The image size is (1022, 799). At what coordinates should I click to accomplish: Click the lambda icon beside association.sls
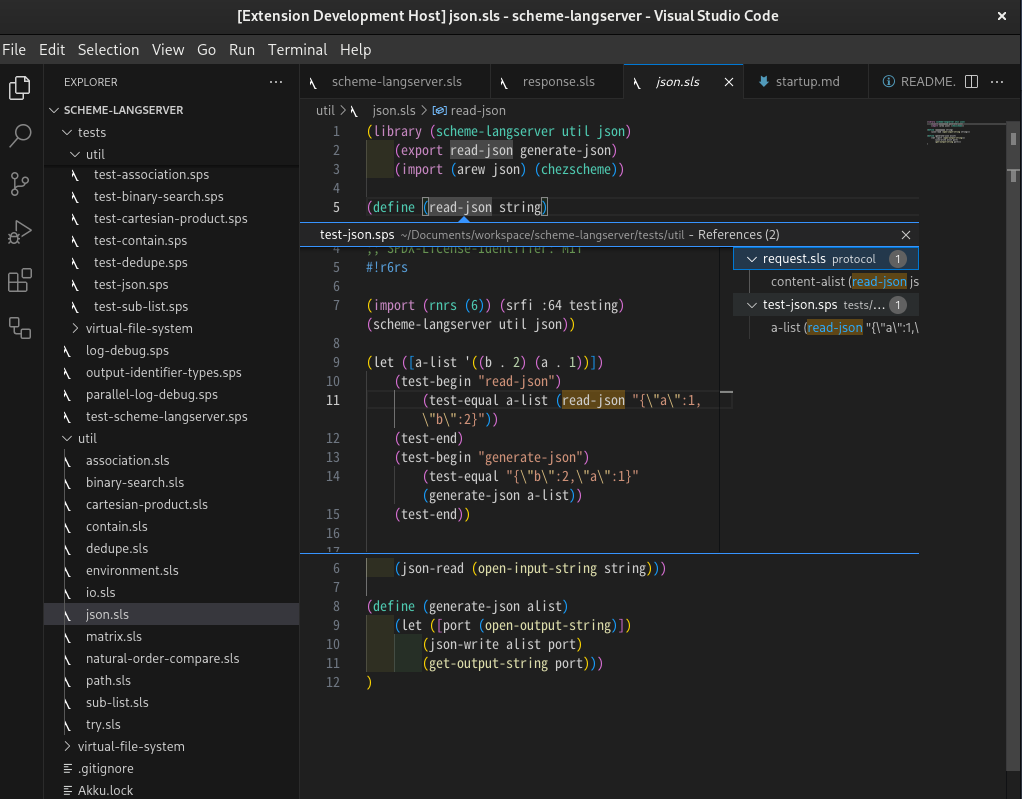pyautogui.click(x=67, y=461)
